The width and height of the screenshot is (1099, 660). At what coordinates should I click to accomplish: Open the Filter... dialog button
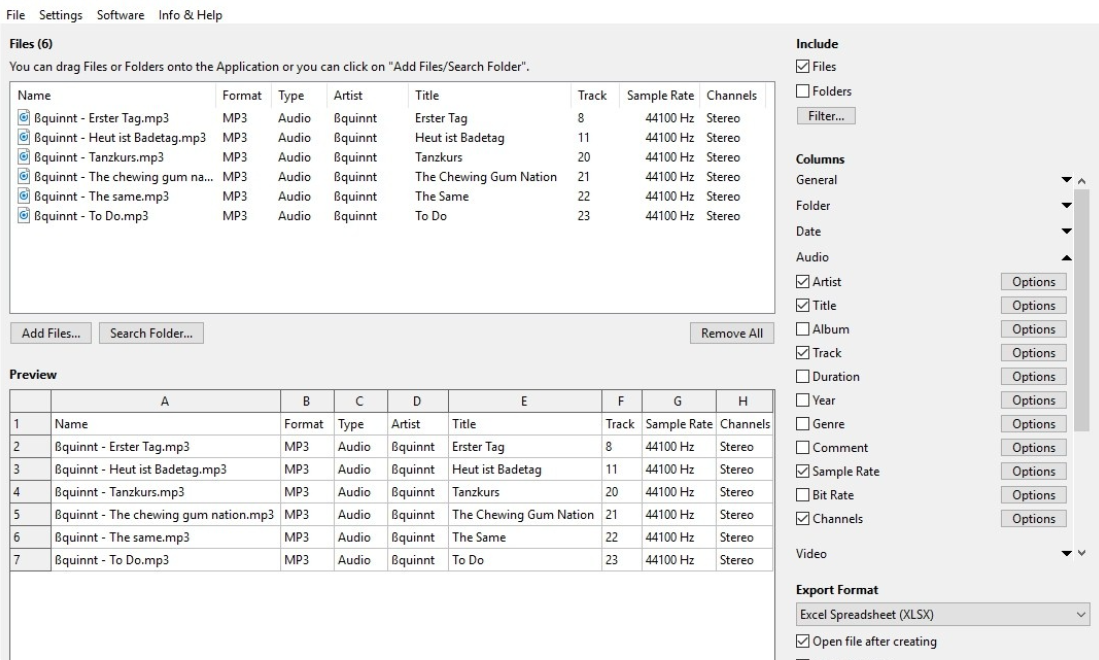[x=826, y=116]
